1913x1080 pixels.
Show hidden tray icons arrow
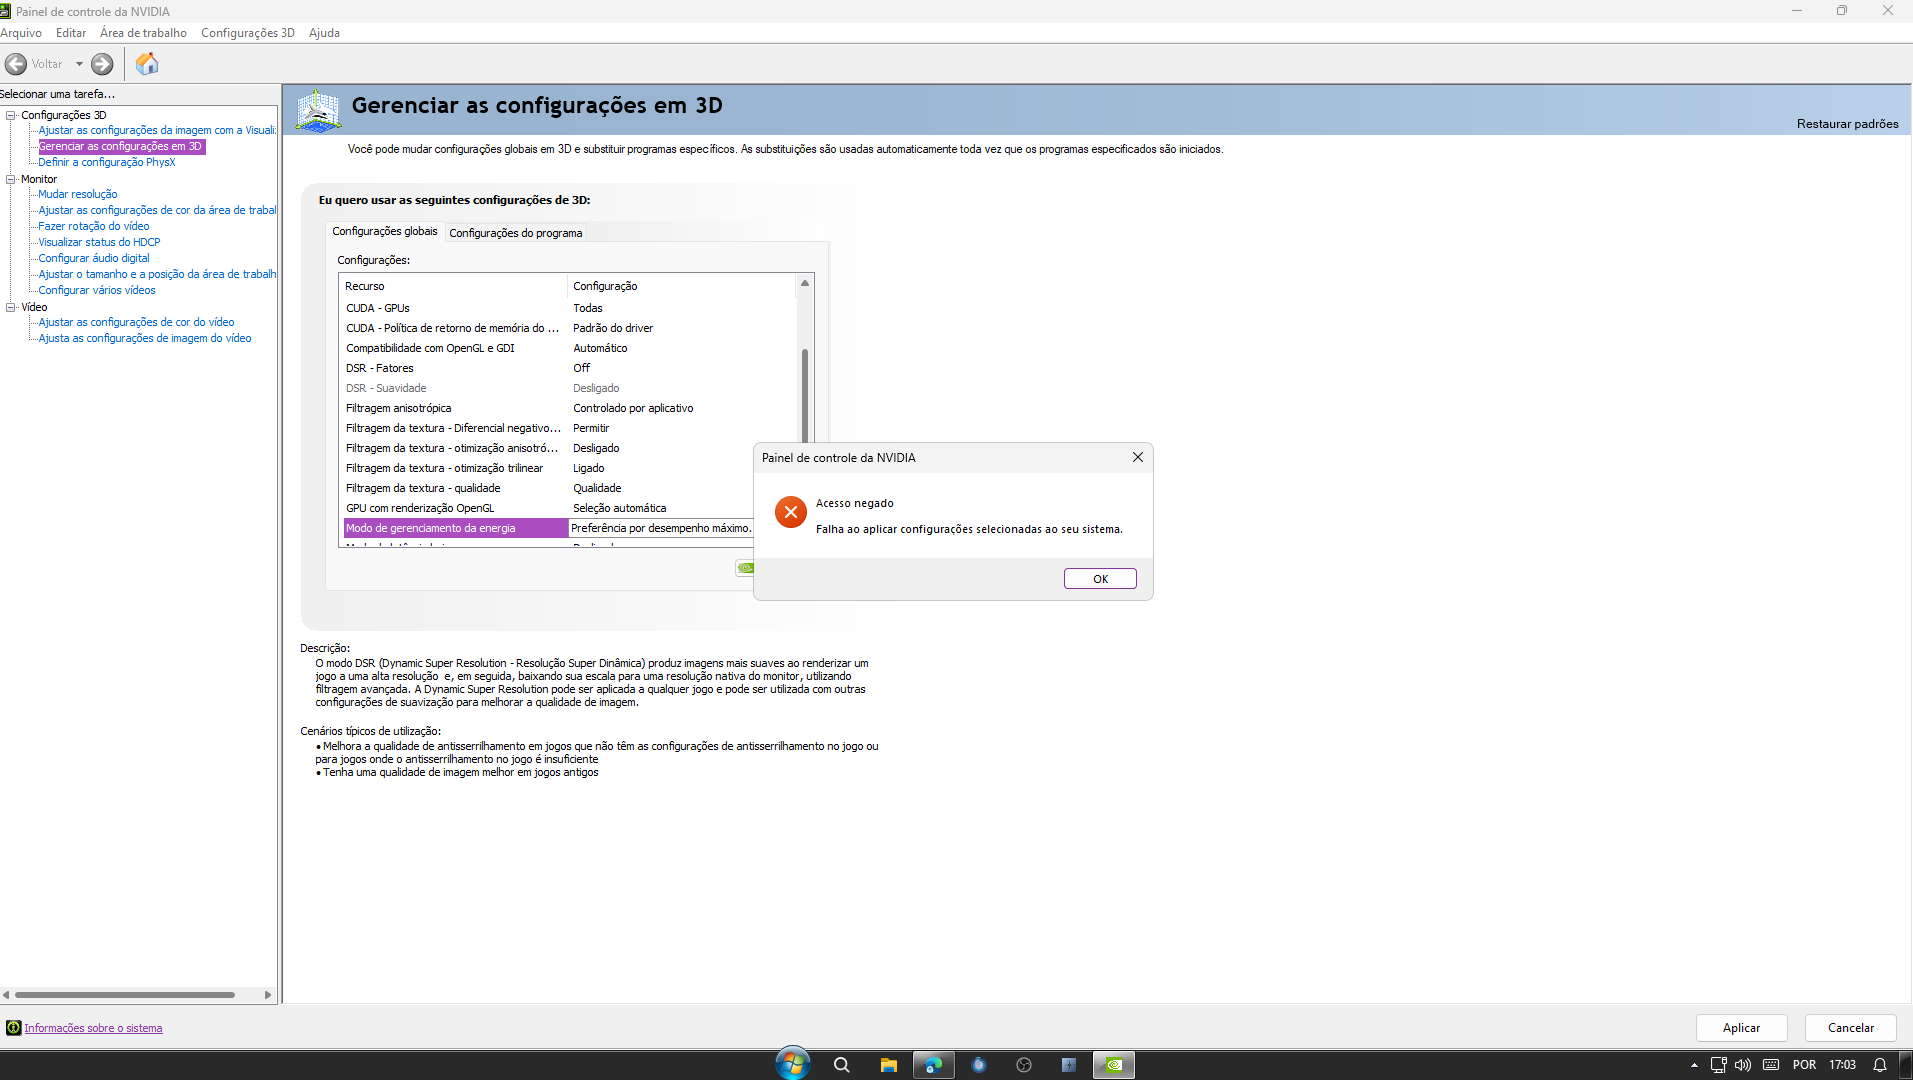1694,1065
